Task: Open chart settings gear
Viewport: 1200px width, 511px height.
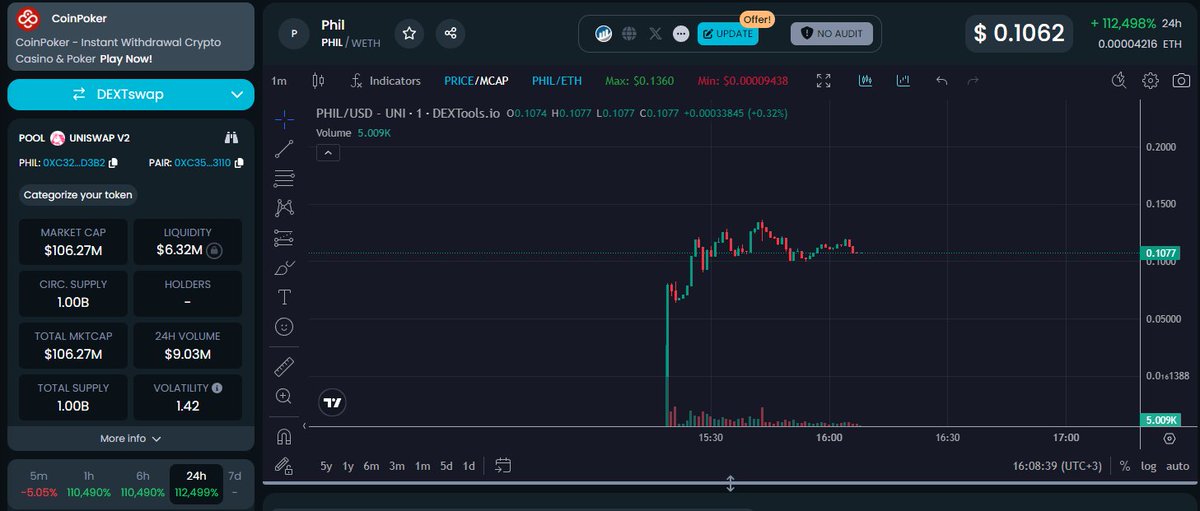Action: pos(1151,81)
